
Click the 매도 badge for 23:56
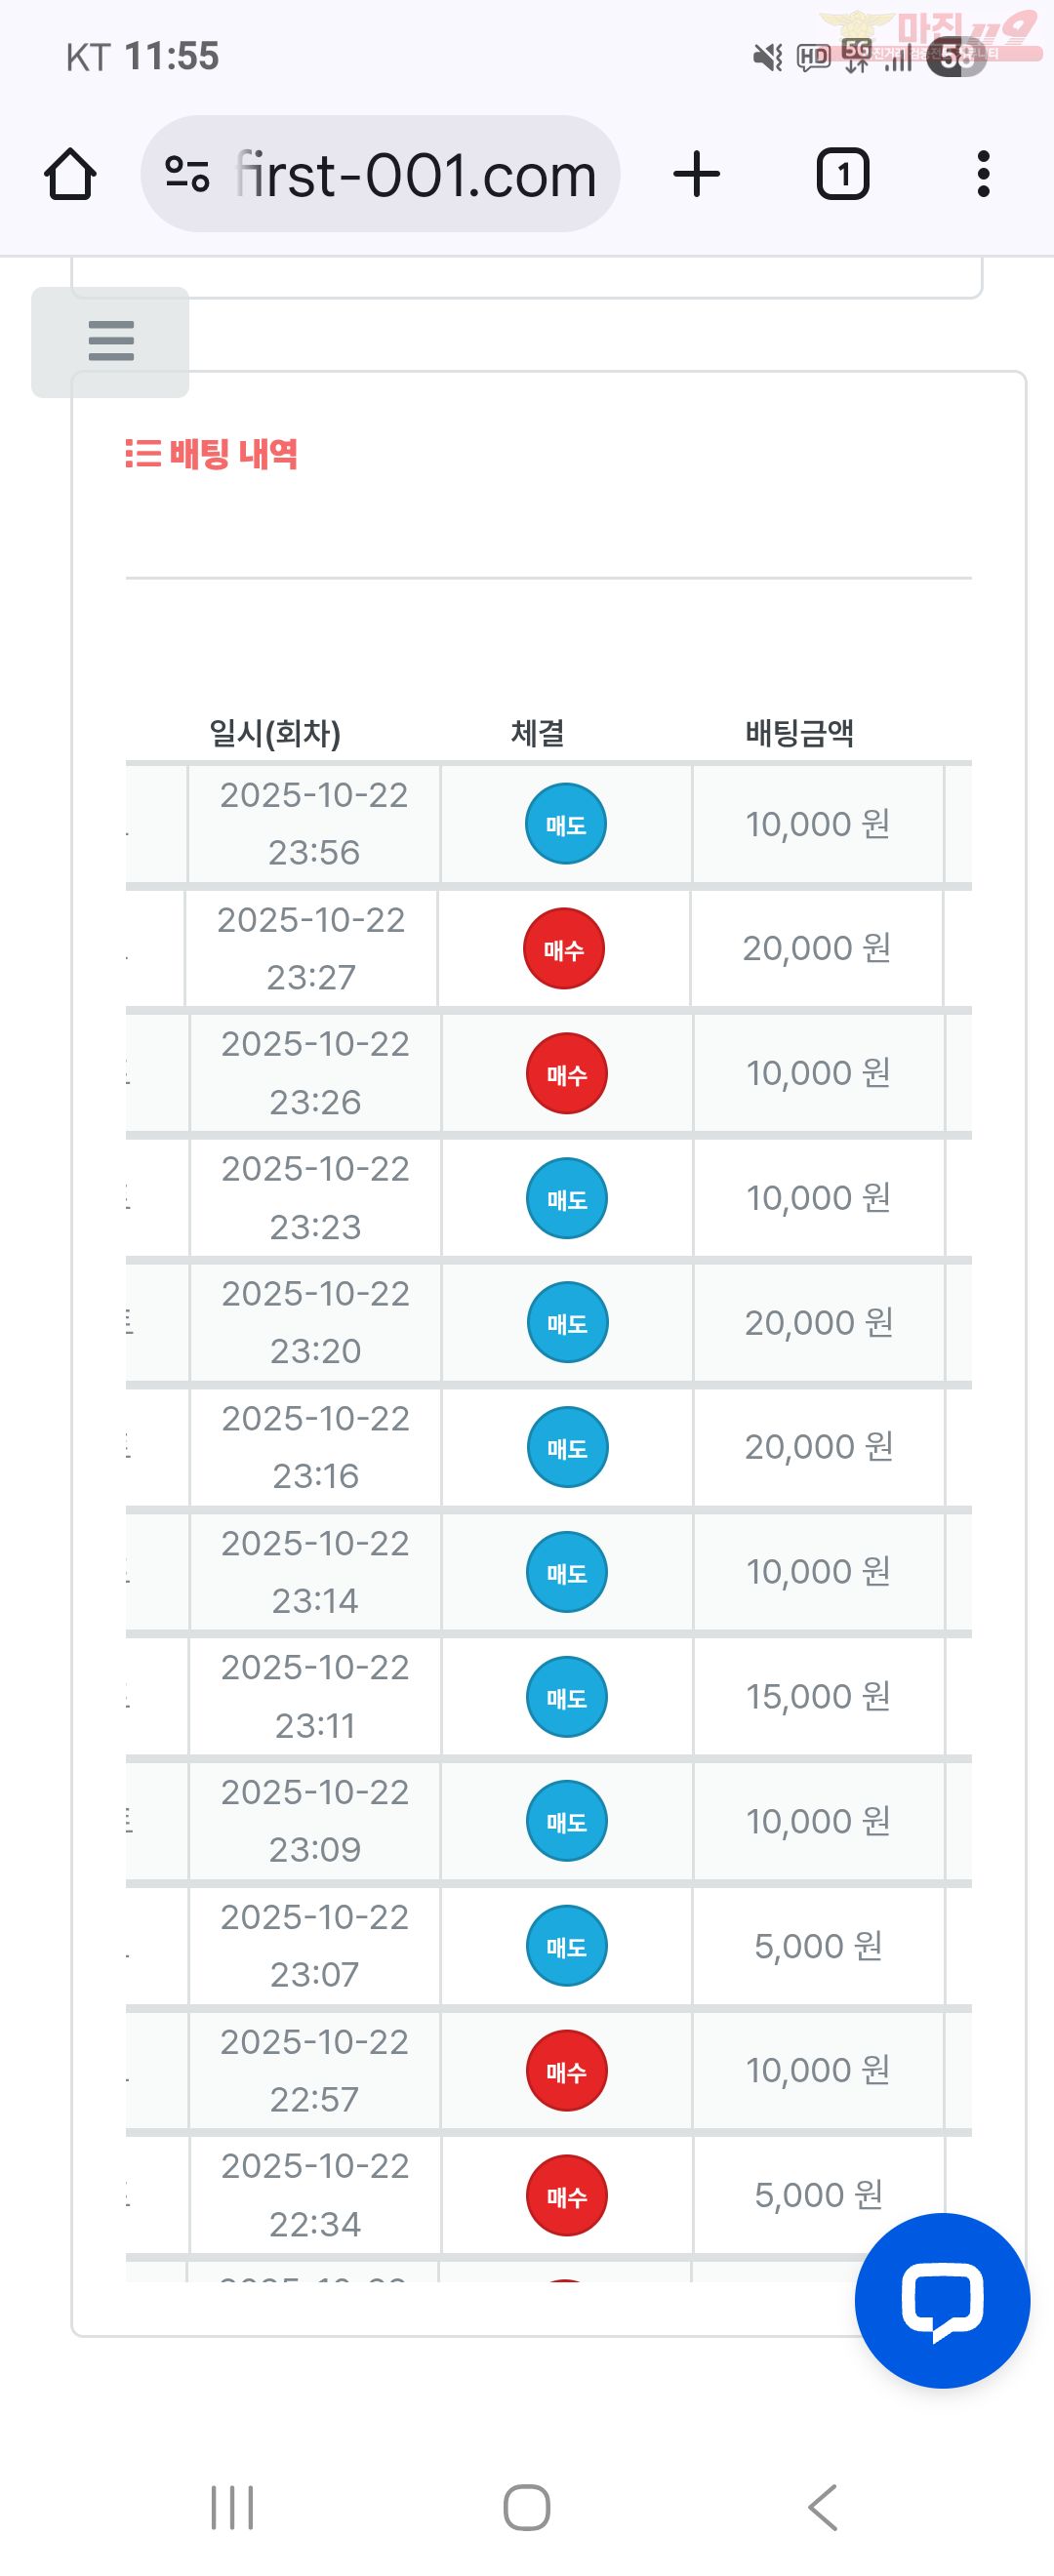tap(565, 824)
